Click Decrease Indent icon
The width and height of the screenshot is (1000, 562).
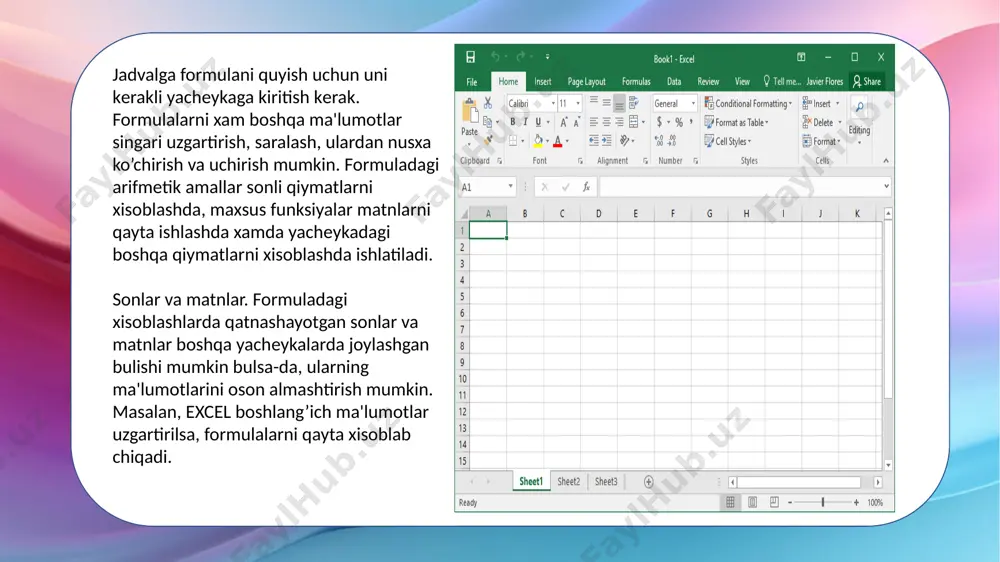tap(594, 141)
